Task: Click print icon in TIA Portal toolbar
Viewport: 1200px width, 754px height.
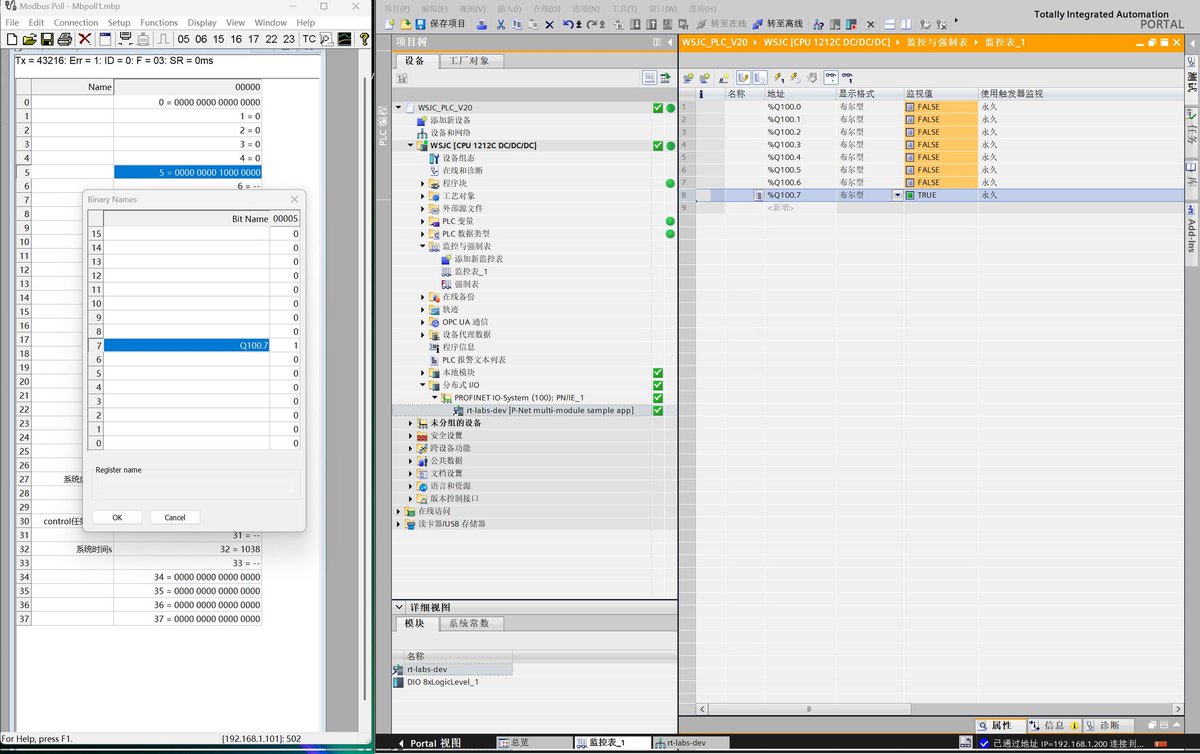Action: click(481, 23)
